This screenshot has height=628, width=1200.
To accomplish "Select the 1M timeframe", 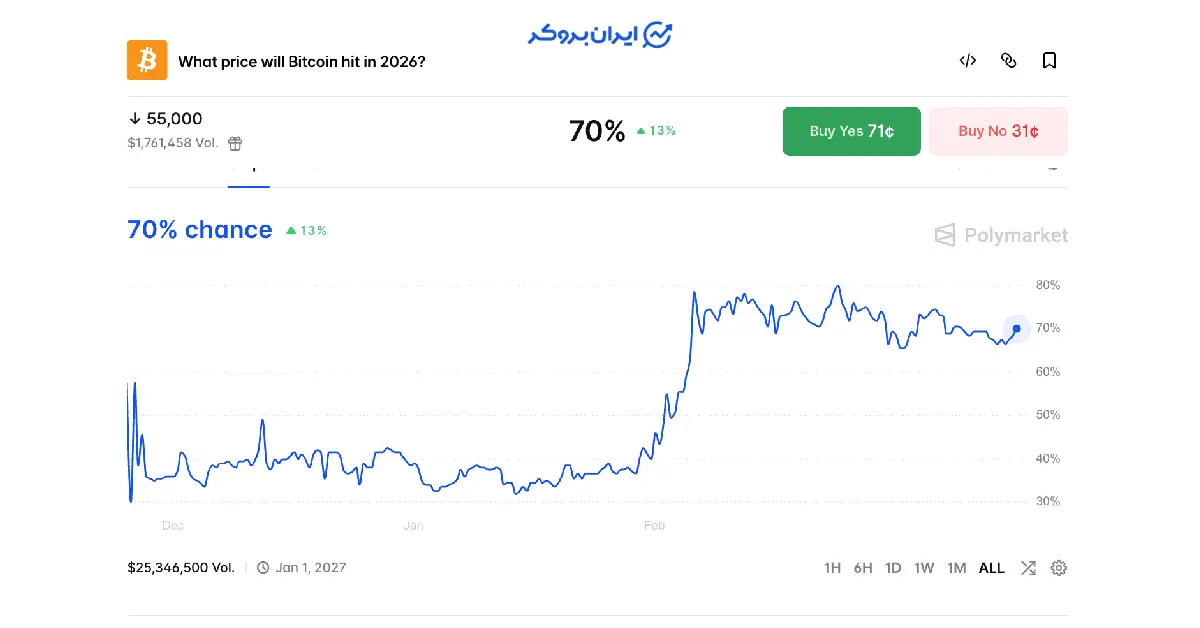I will coord(956,567).
